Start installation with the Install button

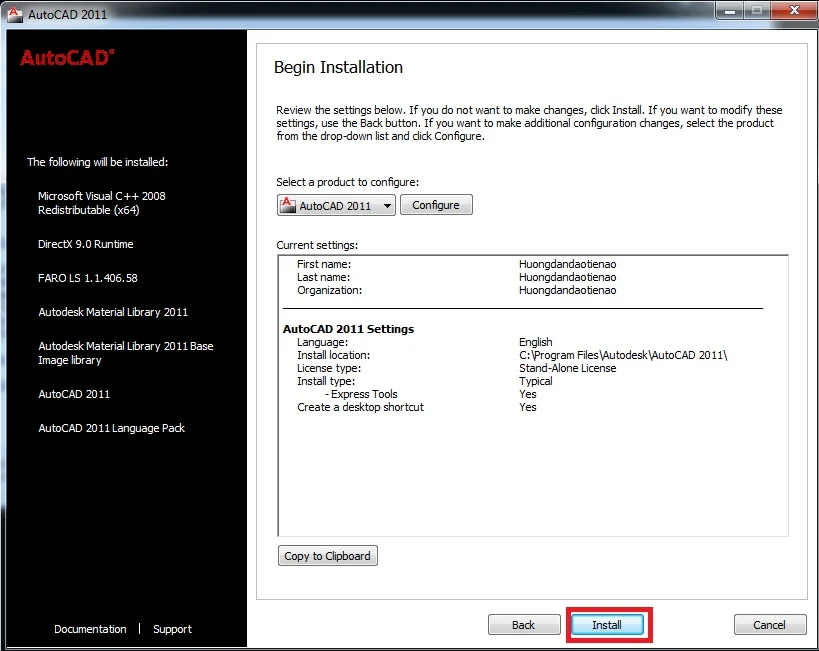point(607,625)
